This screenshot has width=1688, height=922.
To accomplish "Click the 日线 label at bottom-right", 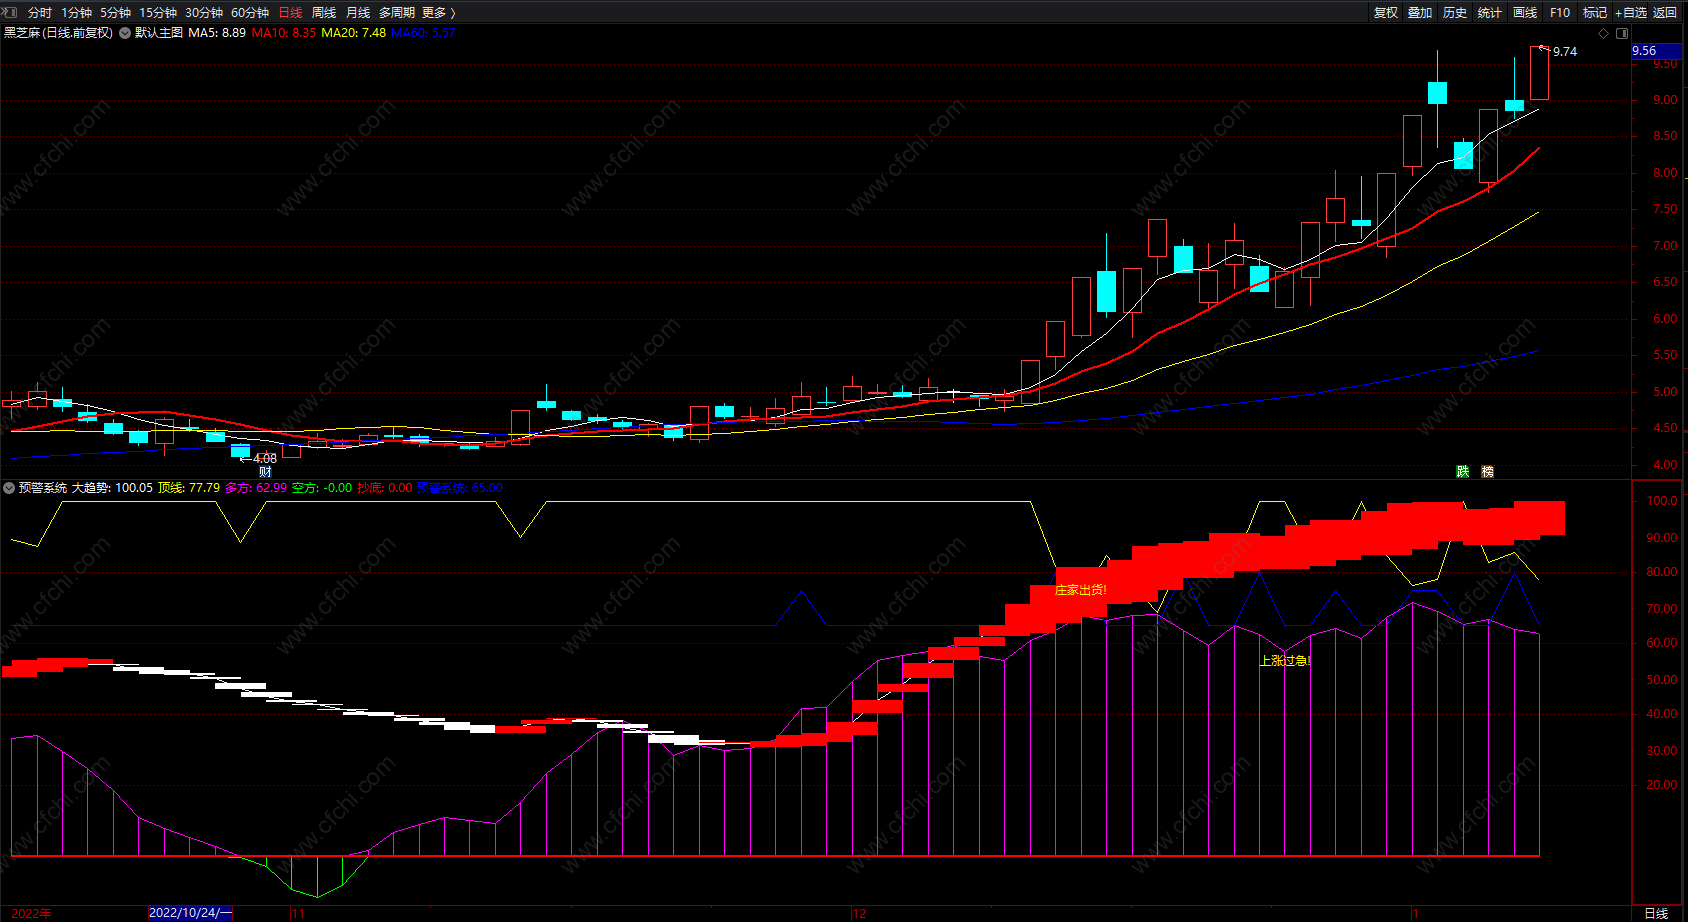I will 1657,913.
